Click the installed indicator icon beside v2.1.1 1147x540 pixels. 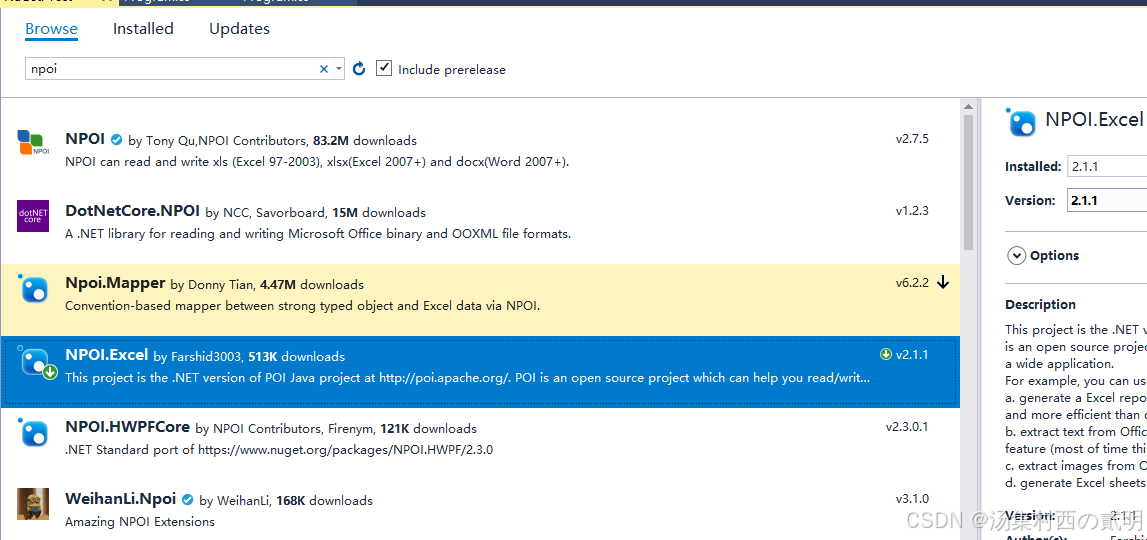(886, 354)
